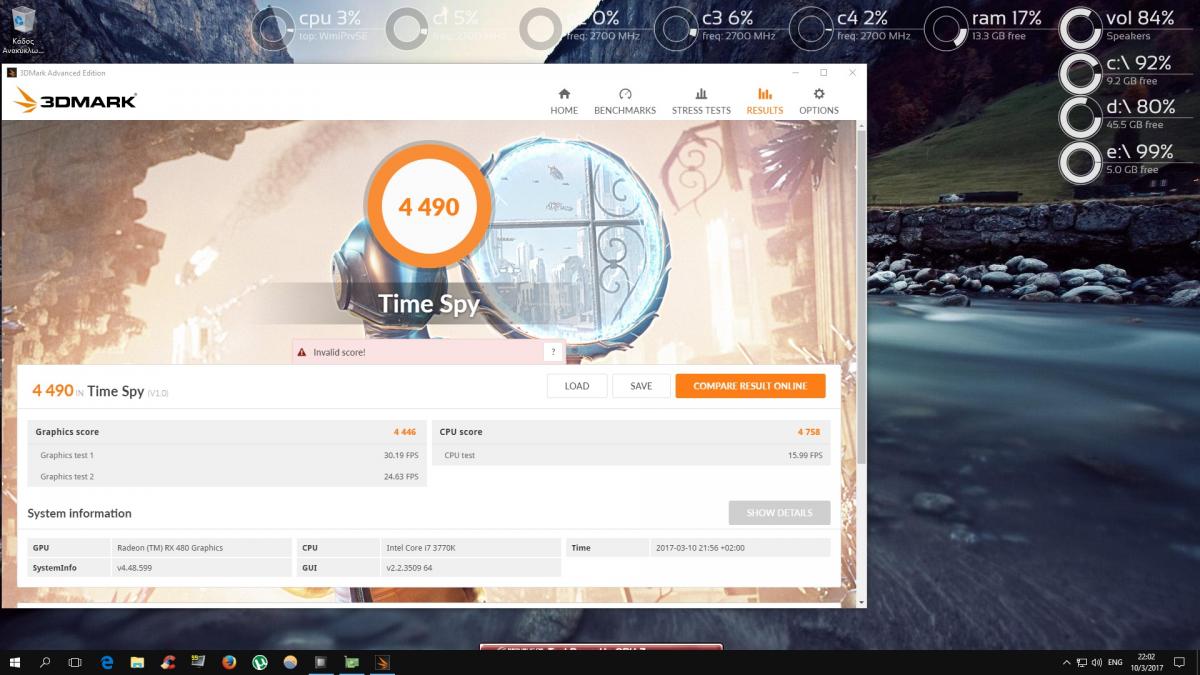The height and width of the screenshot is (675, 1200).
Task: Click Radeon (TM) RX 480 Graphics text
Action: 170,548
